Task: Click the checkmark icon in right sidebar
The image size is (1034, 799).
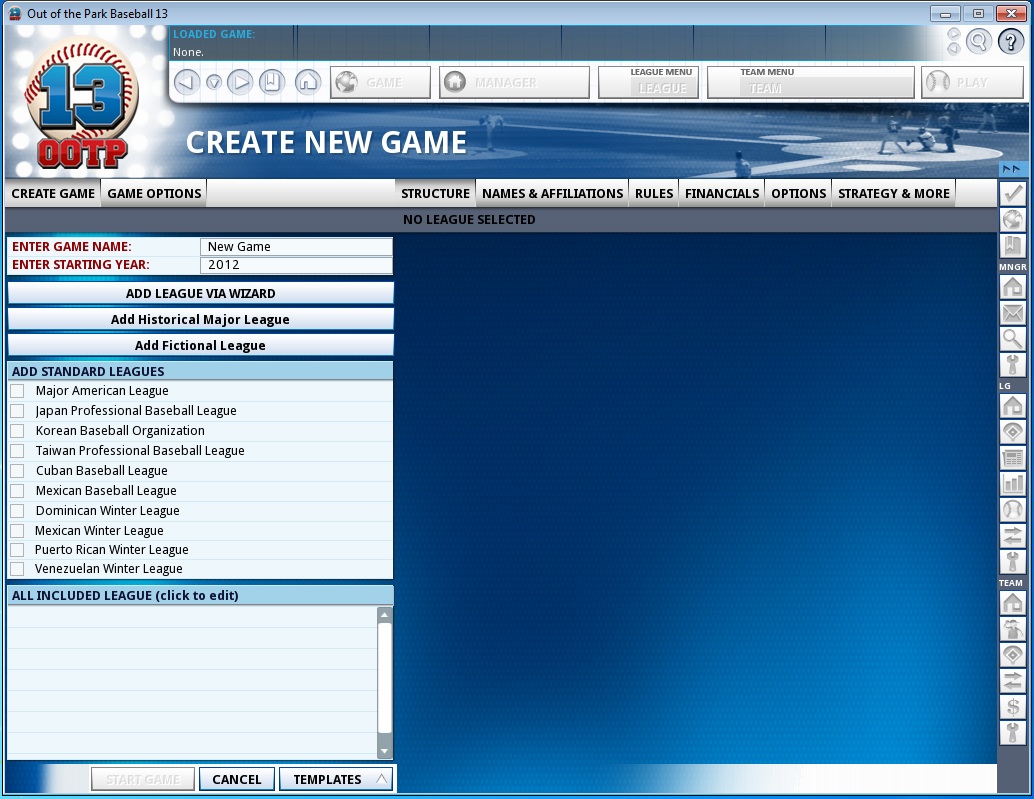Action: pos(1012,194)
